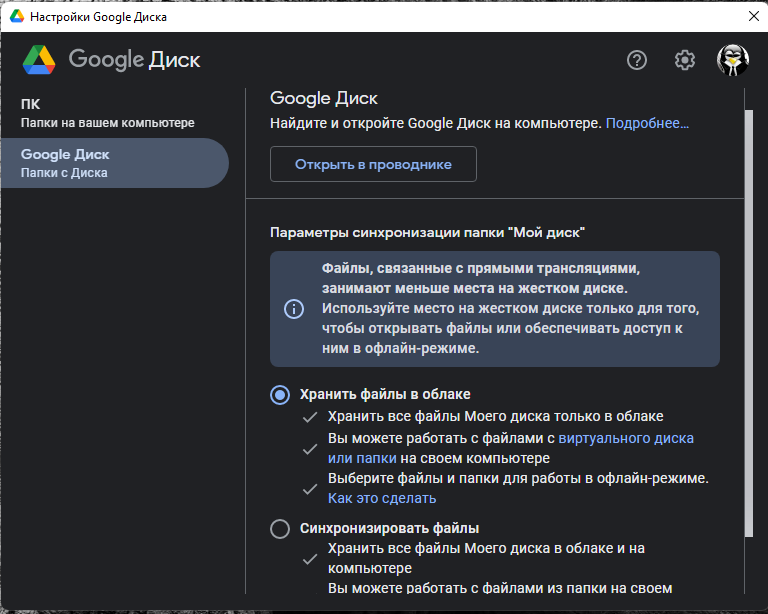This screenshot has height=614, width=768.
Task: Switch to the "ПК" sidebar section
Action: 107,113
